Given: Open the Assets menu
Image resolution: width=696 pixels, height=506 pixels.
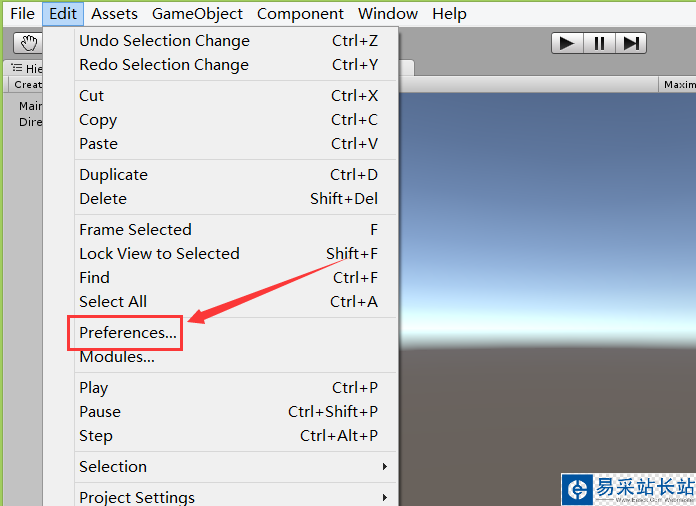Looking at the screenshot, I should point(114,14).
